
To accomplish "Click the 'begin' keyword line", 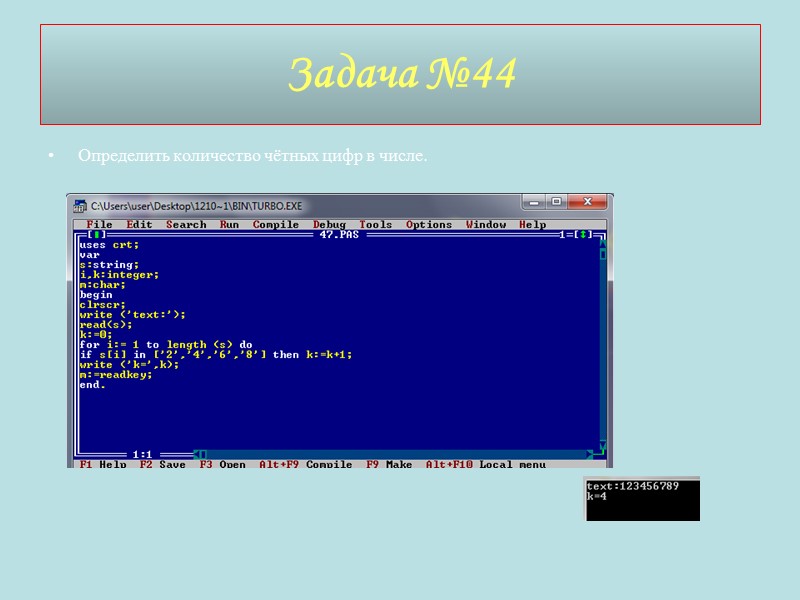I will point(96,295).
